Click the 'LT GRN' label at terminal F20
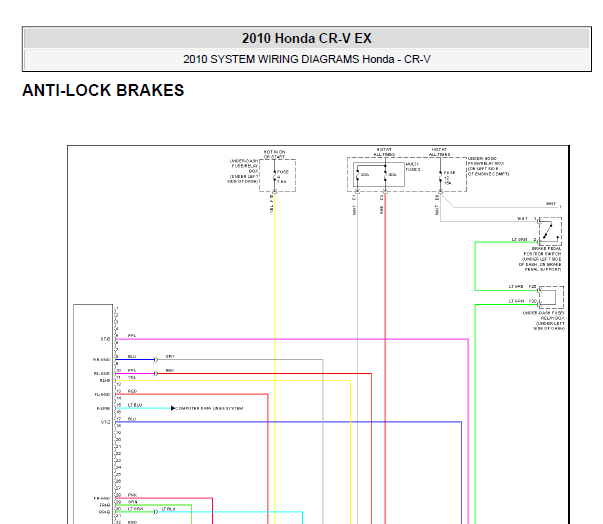The width and height of the screenshot is (603, 524). (x=516, y=301)
